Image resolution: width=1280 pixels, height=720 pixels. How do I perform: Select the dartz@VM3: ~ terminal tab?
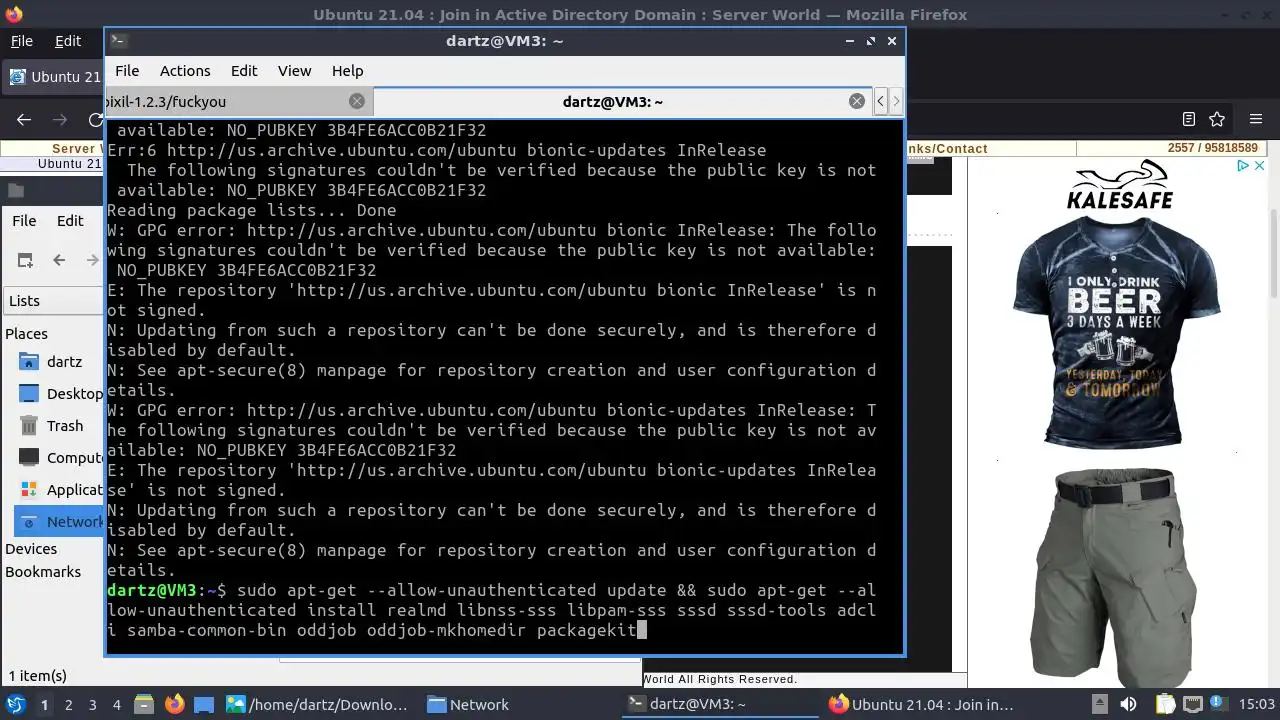pyautogui.click(x=622, y=101)
